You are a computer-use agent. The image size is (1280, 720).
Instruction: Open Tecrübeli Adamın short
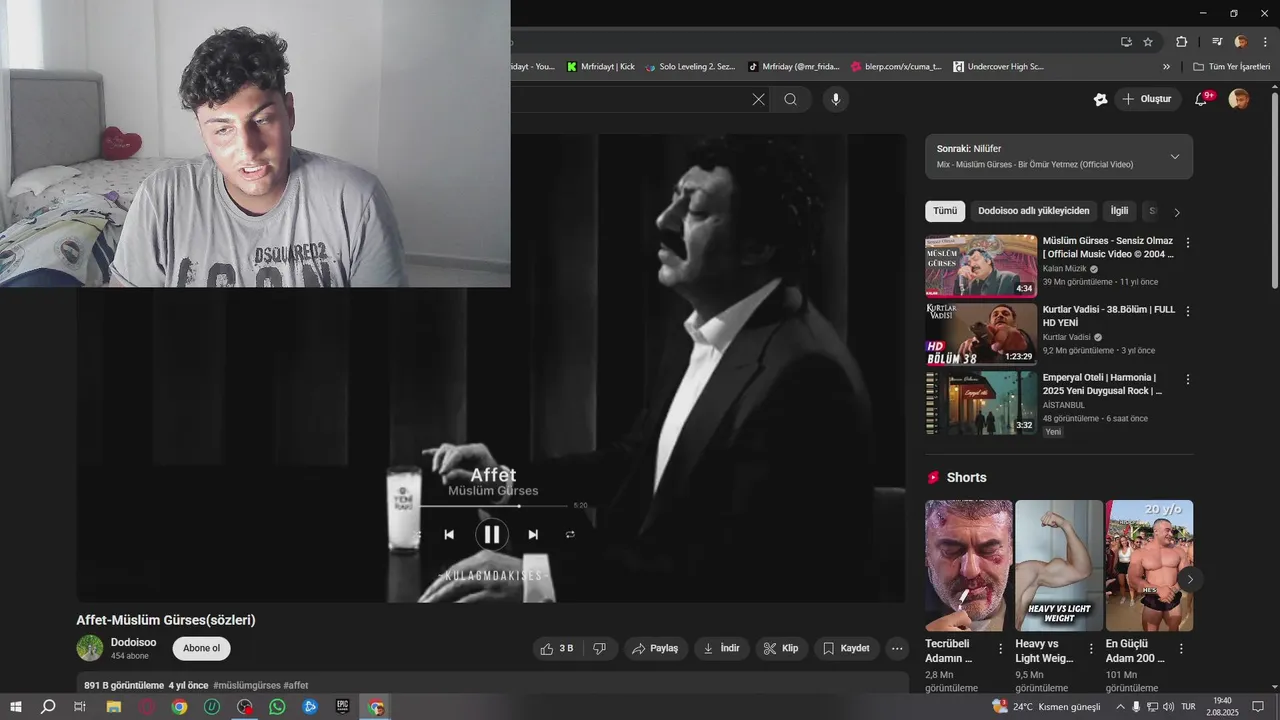tap(969, 565)
